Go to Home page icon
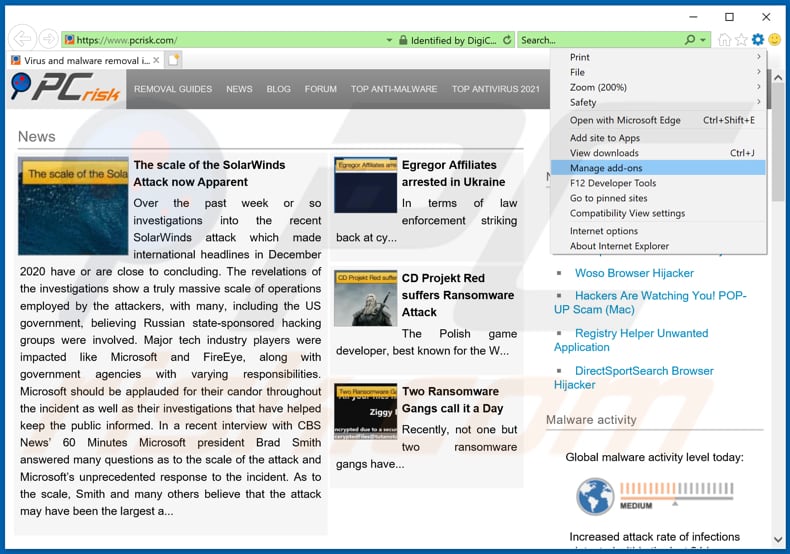The height and width of the screenshot is (554, 790). tap(724, 40)
